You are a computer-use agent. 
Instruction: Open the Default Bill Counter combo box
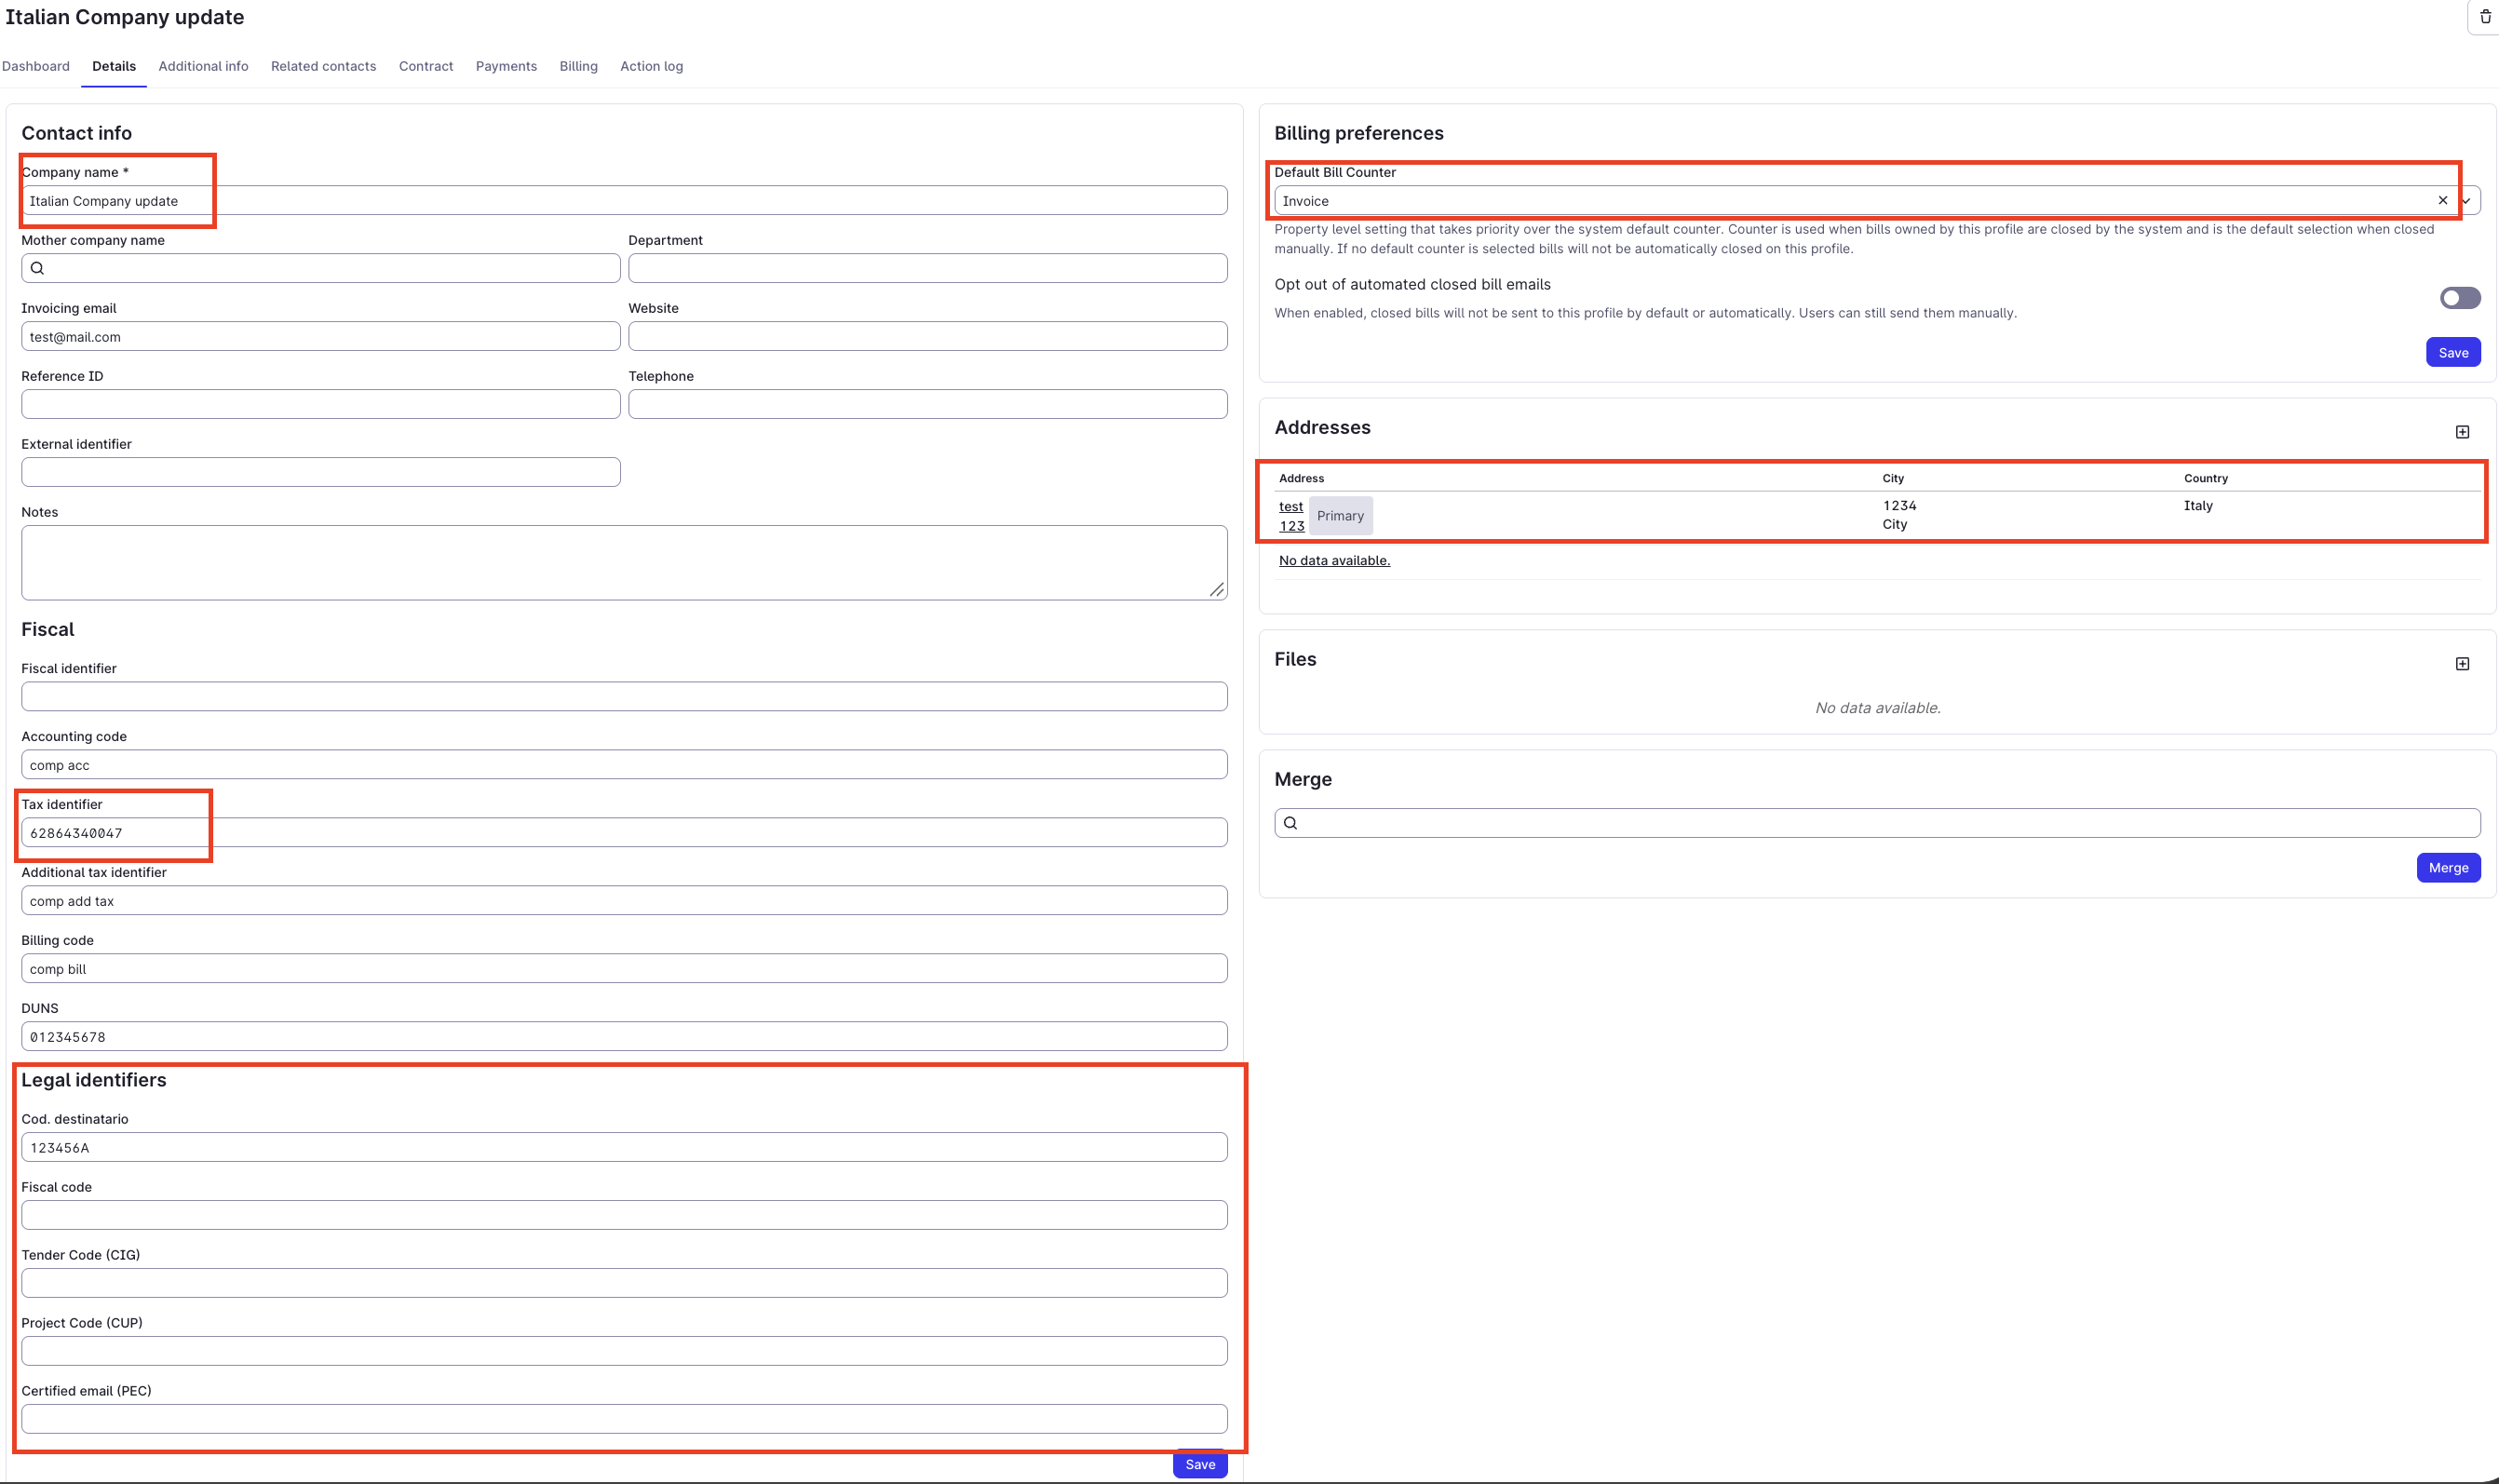[x=1876, y=200]
